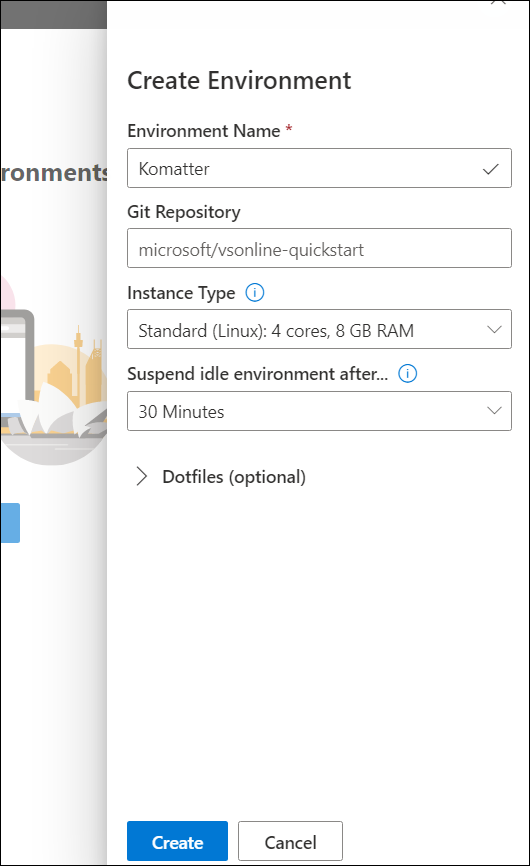Screen dimensions: 530x866
Task: Click the Environment Name label
Action: tap(204, 131)
